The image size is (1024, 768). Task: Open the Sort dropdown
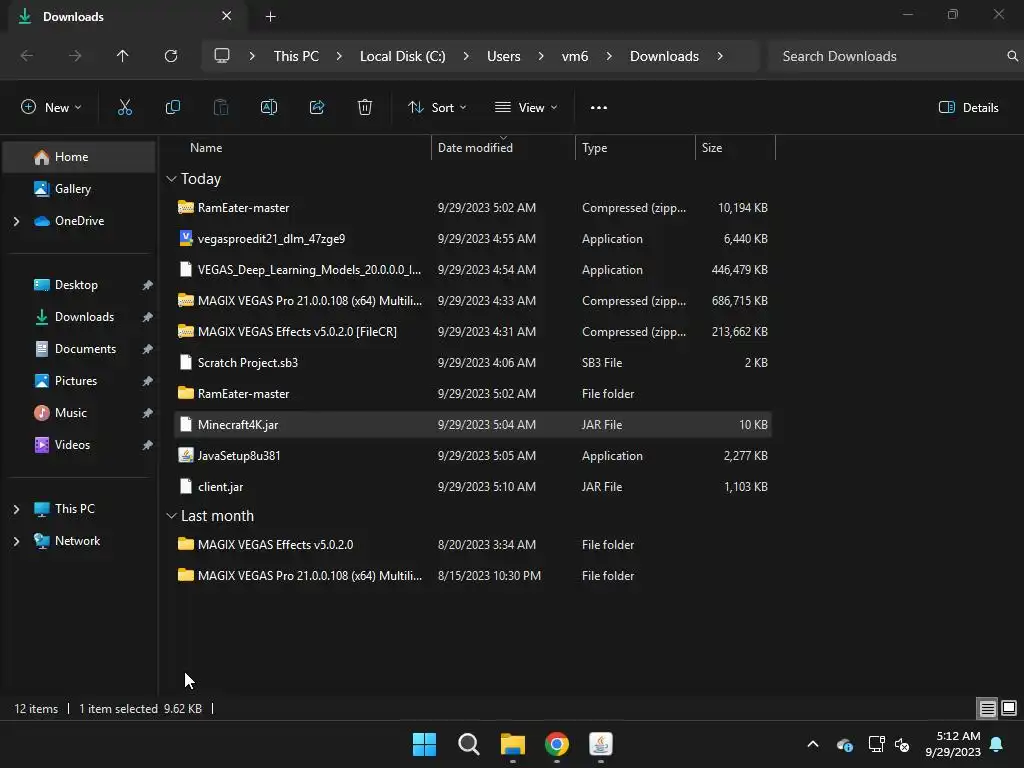click(x=437, y=108)
